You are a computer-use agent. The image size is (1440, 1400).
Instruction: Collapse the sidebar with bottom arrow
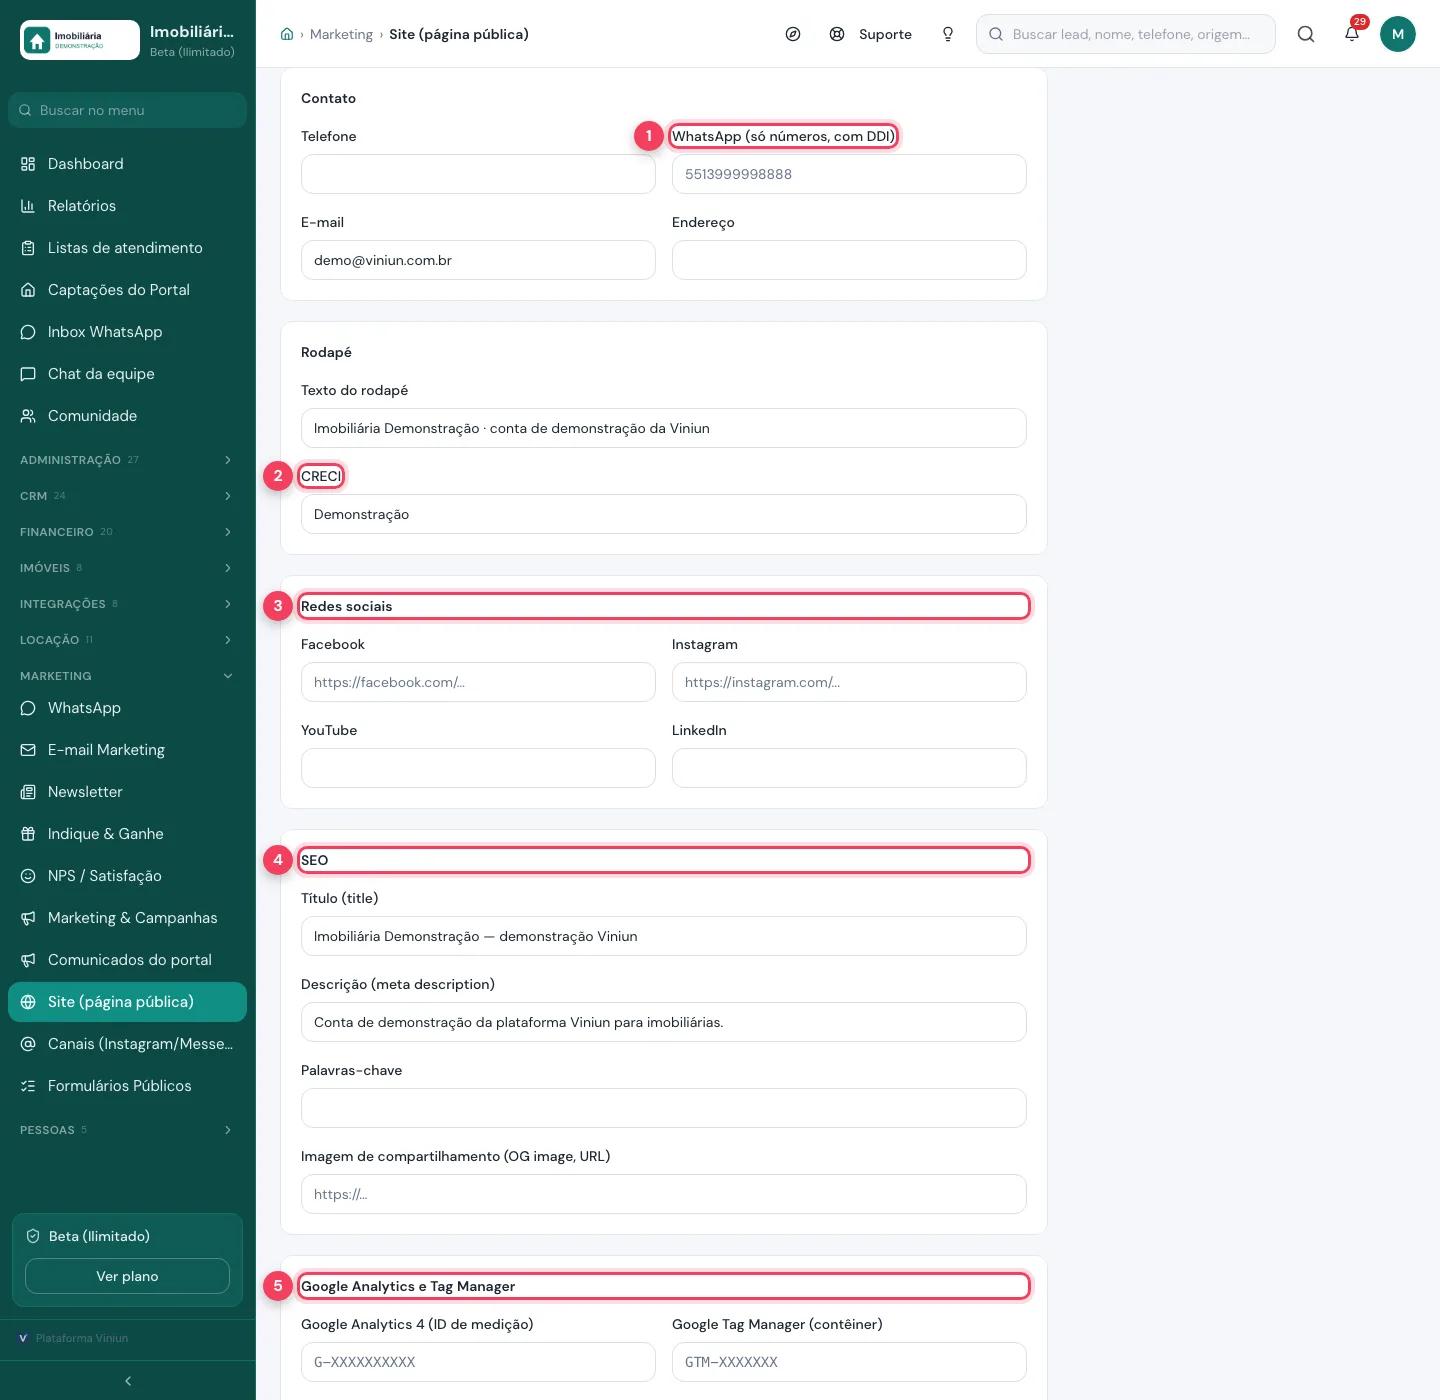tap(128, 1381)
